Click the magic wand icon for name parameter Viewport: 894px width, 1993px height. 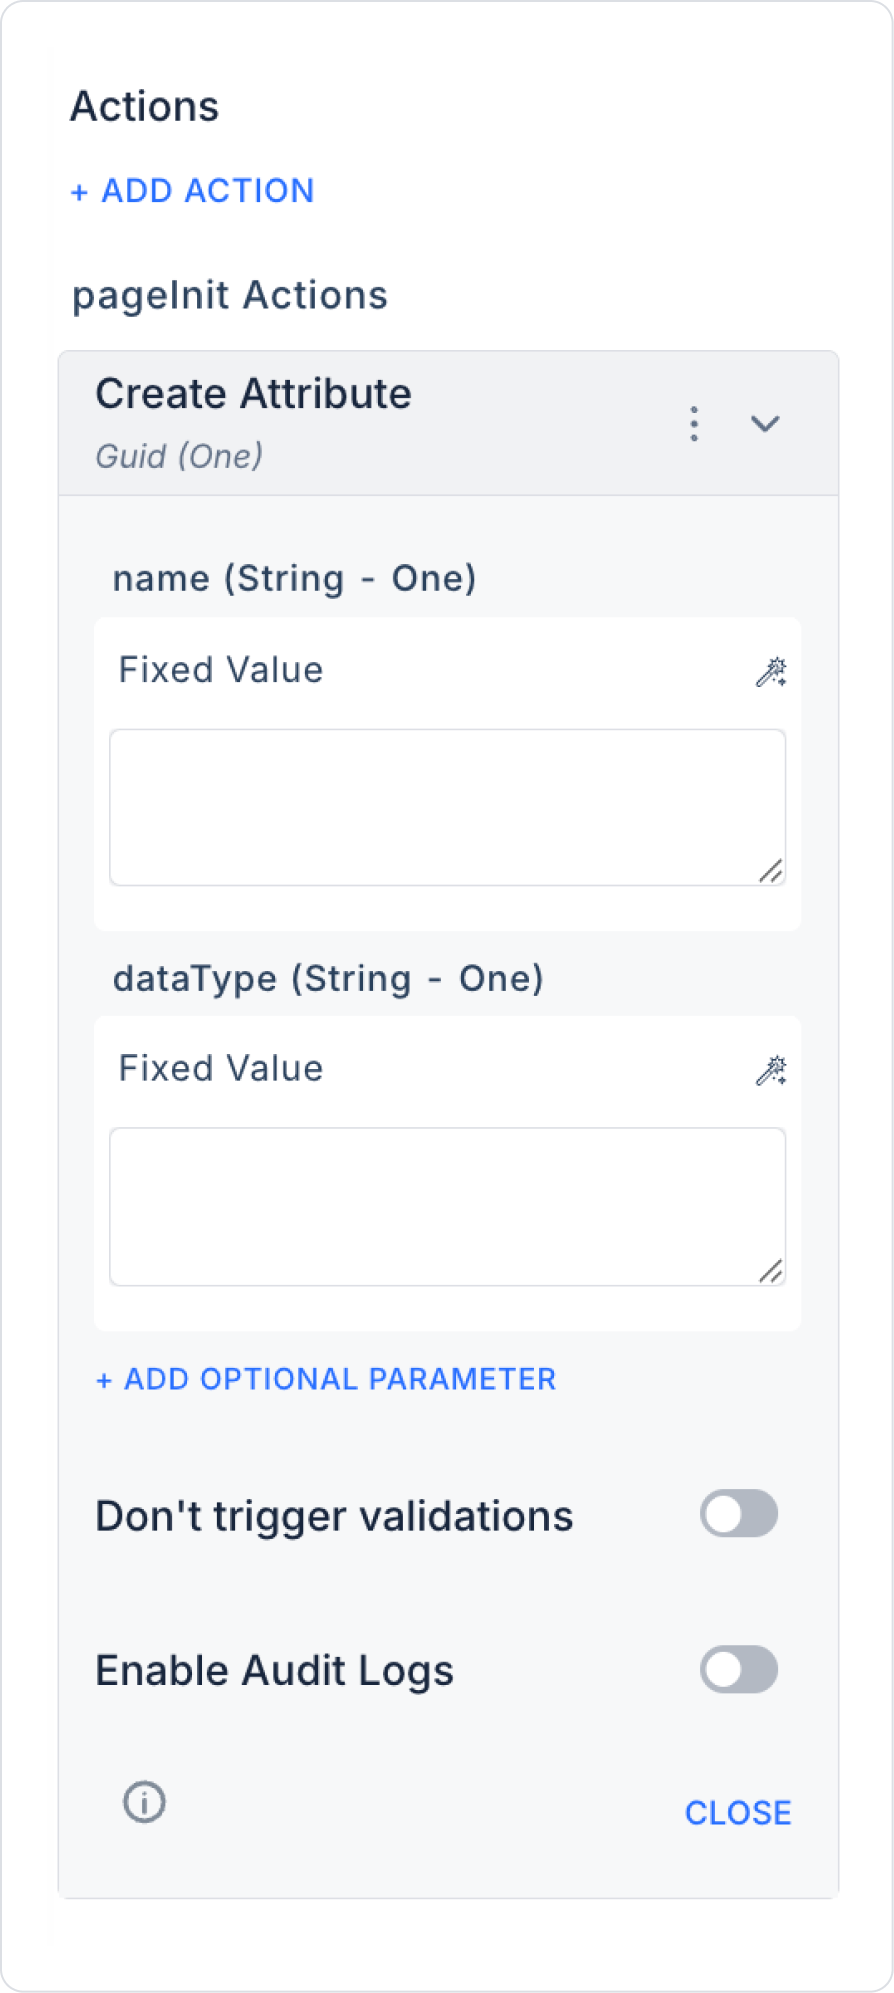(x=770, y=672)
